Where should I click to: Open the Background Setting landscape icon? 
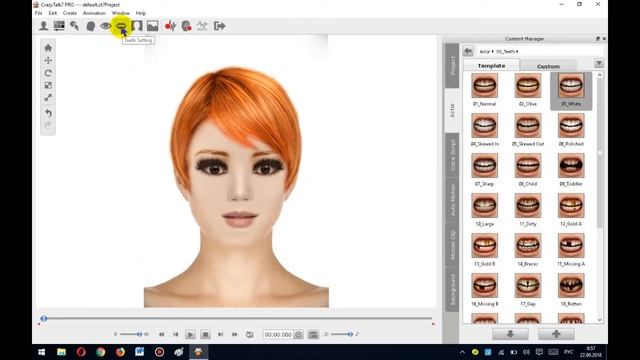click(x=153, y=26)
